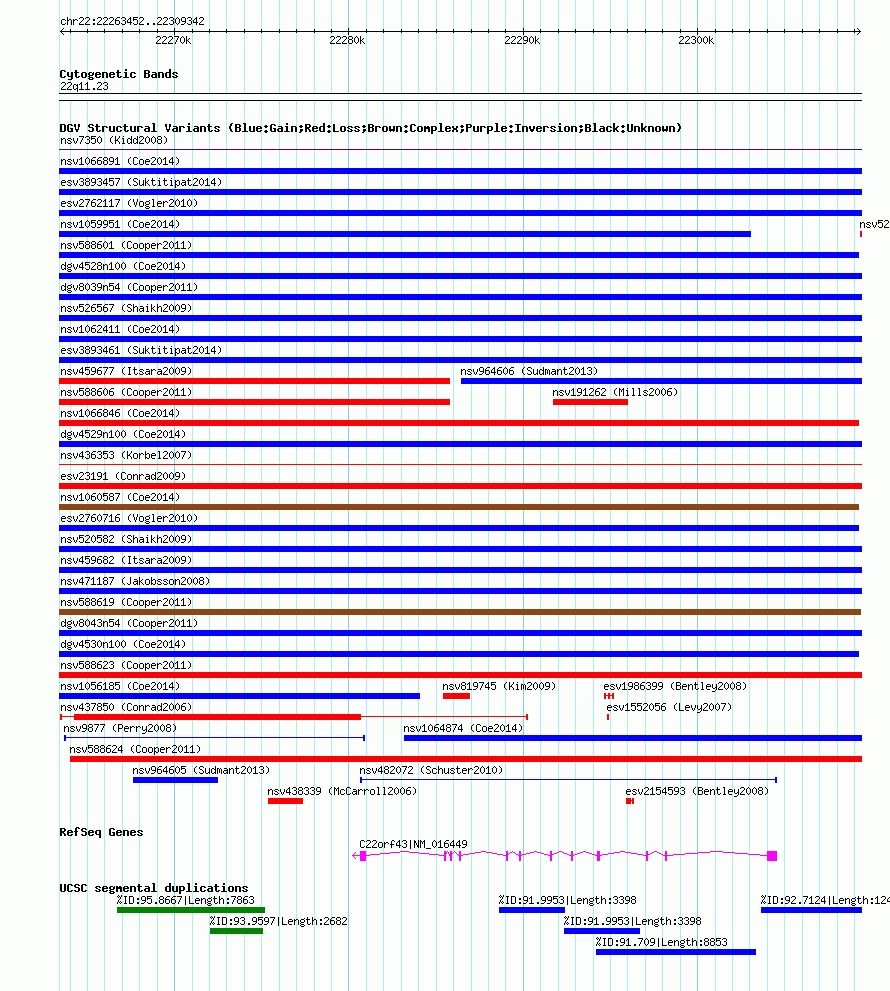Open the nsv1062411 (Coe2014) variant
890x991 pixels.
[120, 329]
